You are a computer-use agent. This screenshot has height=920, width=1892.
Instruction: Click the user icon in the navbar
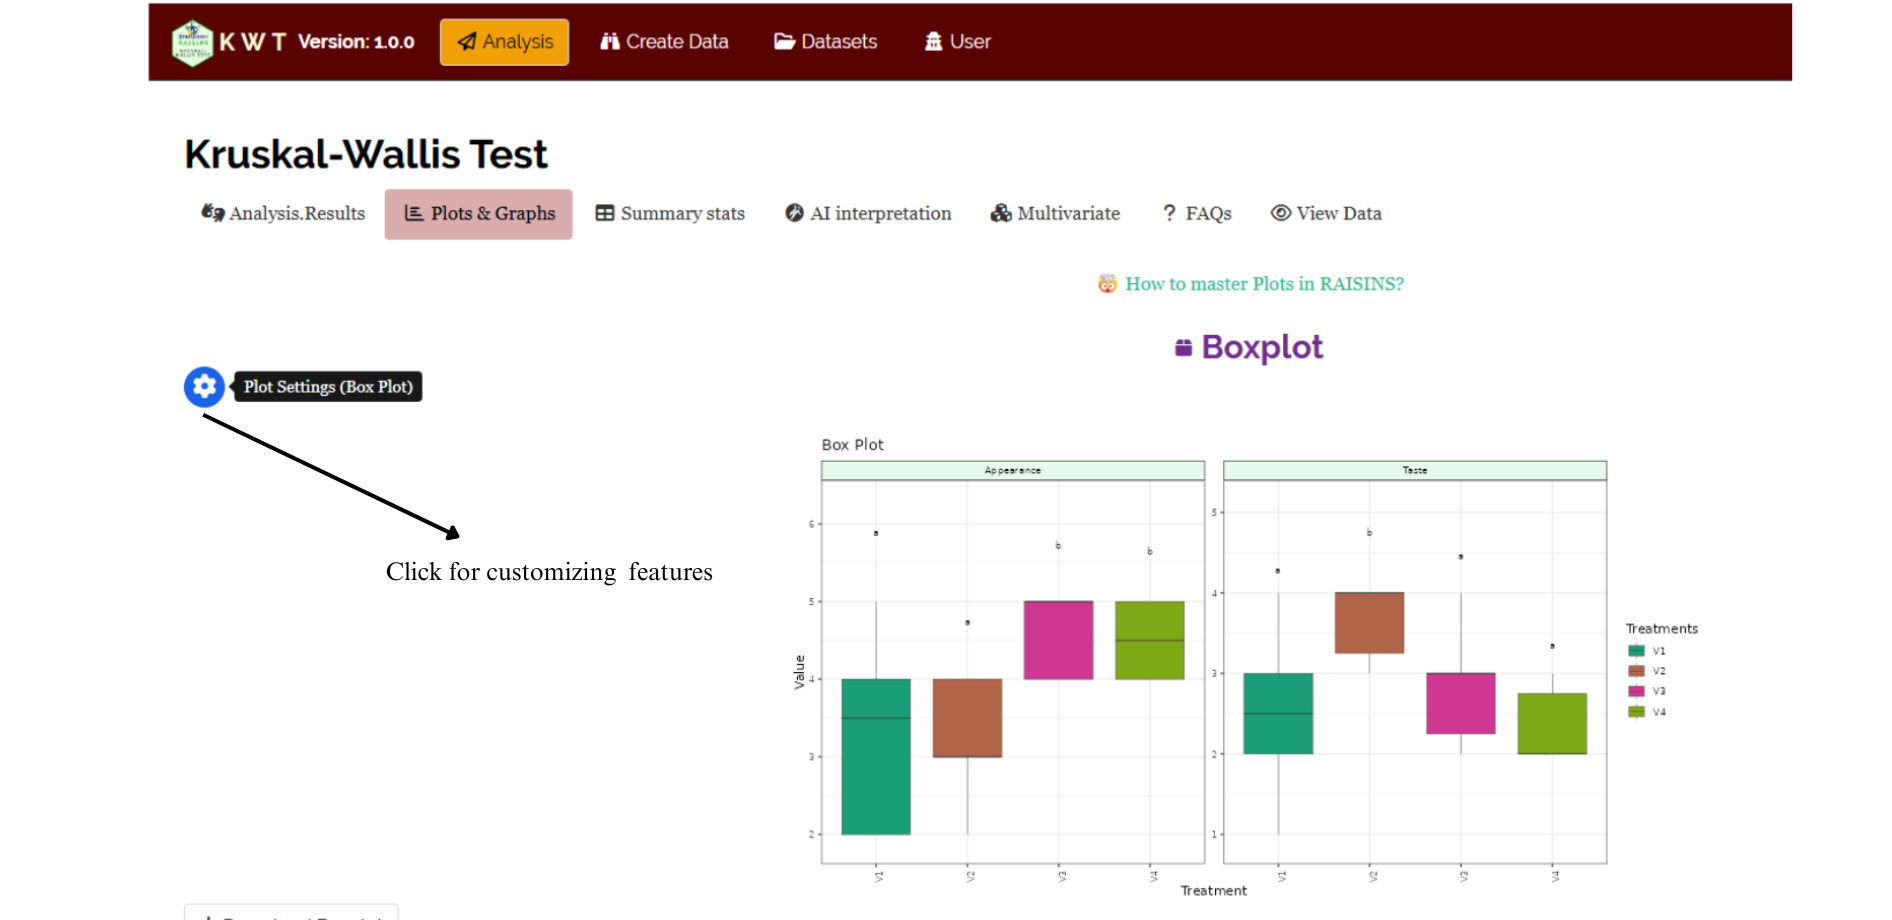[934, 42]
